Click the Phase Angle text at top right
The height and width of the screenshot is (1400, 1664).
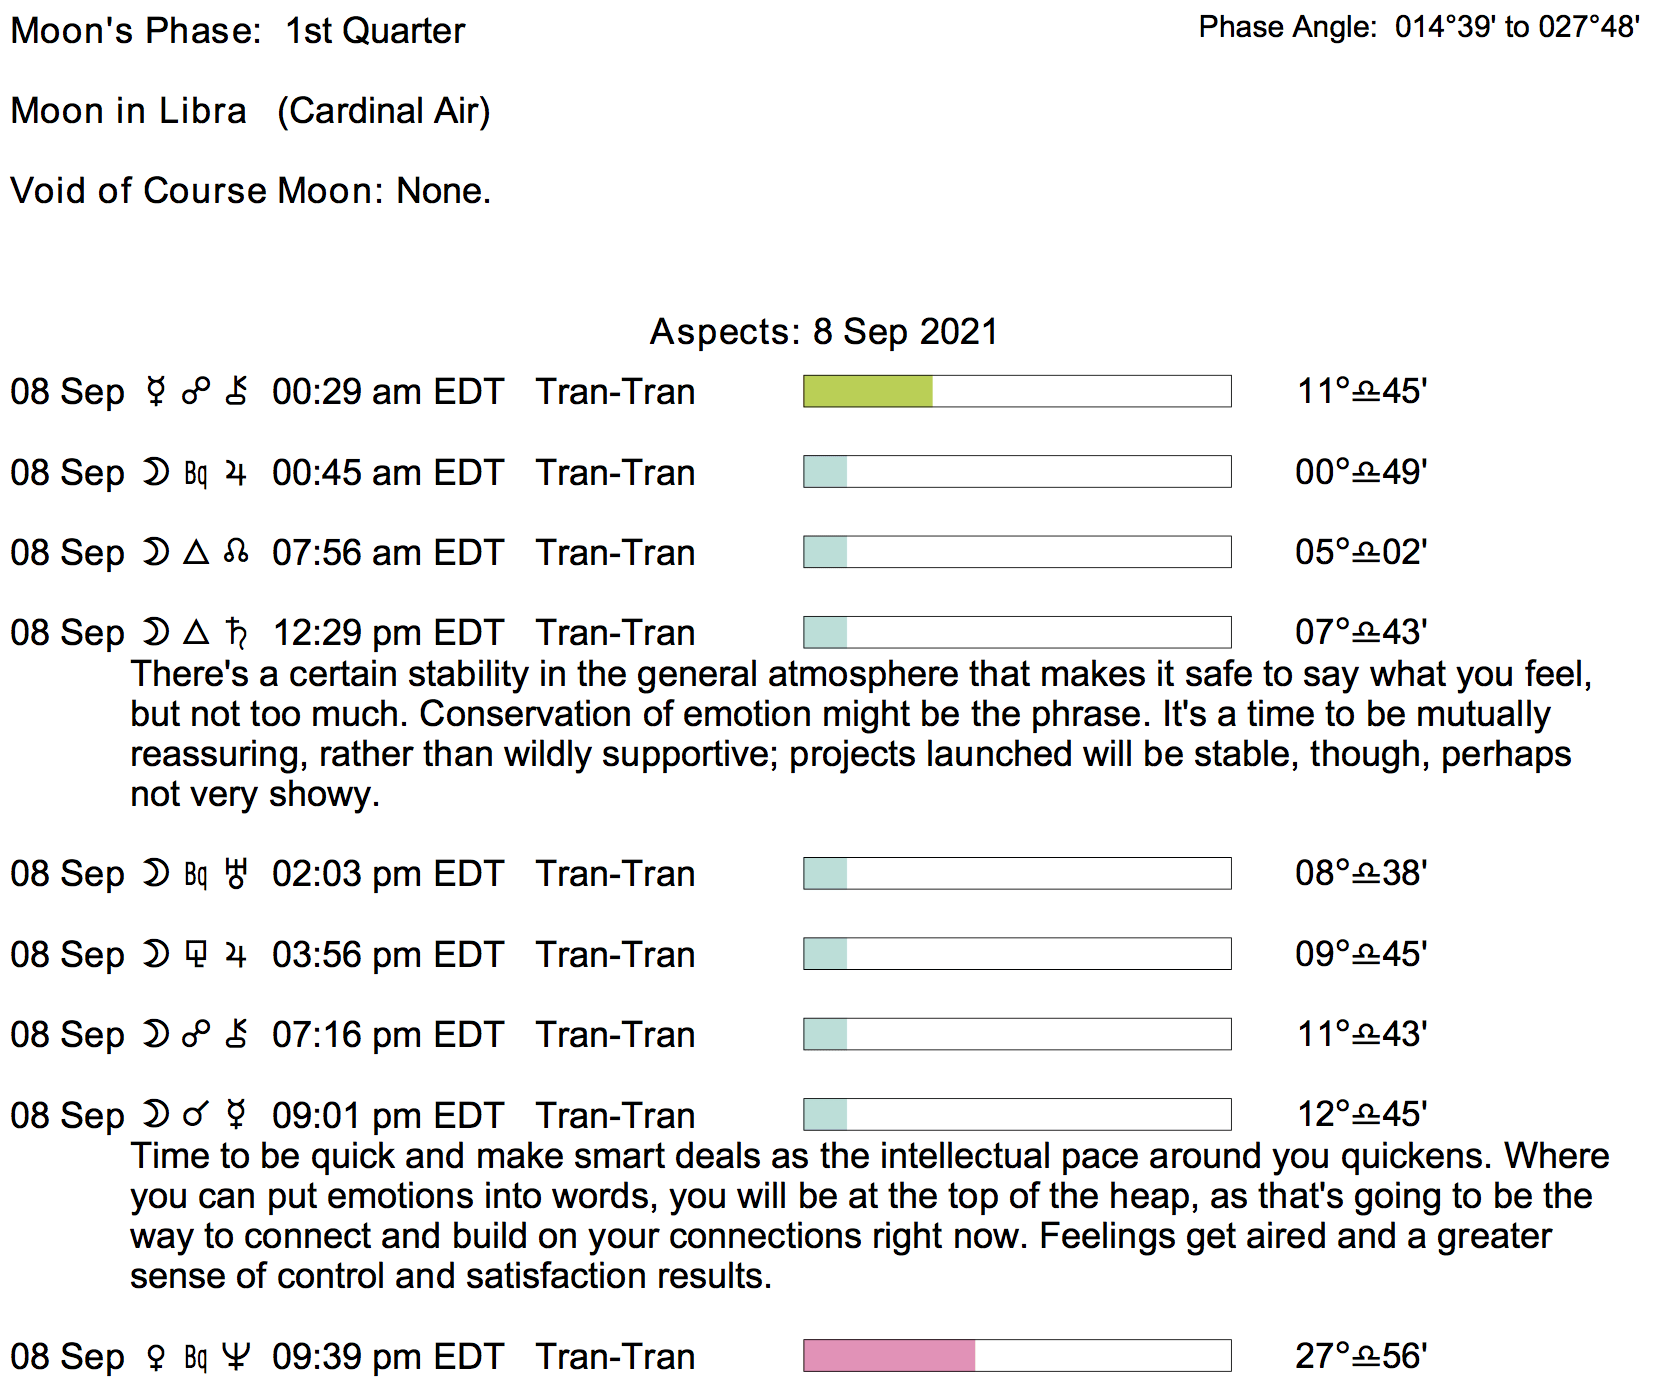coord(1419,27)
